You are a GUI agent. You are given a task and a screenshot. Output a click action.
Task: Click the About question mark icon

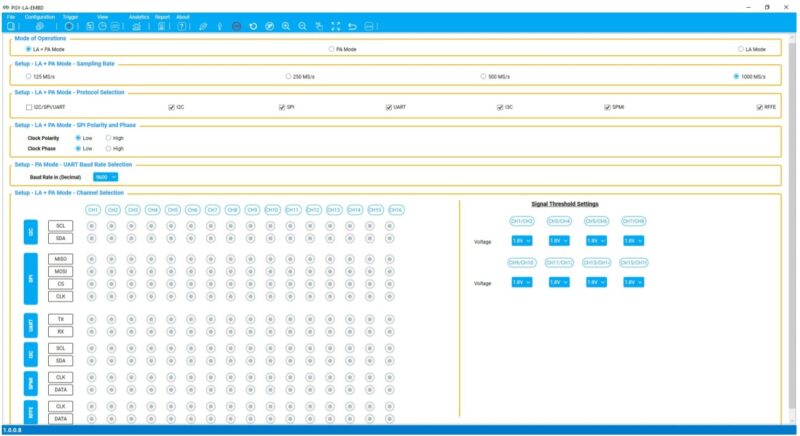[x=182, y=26]
